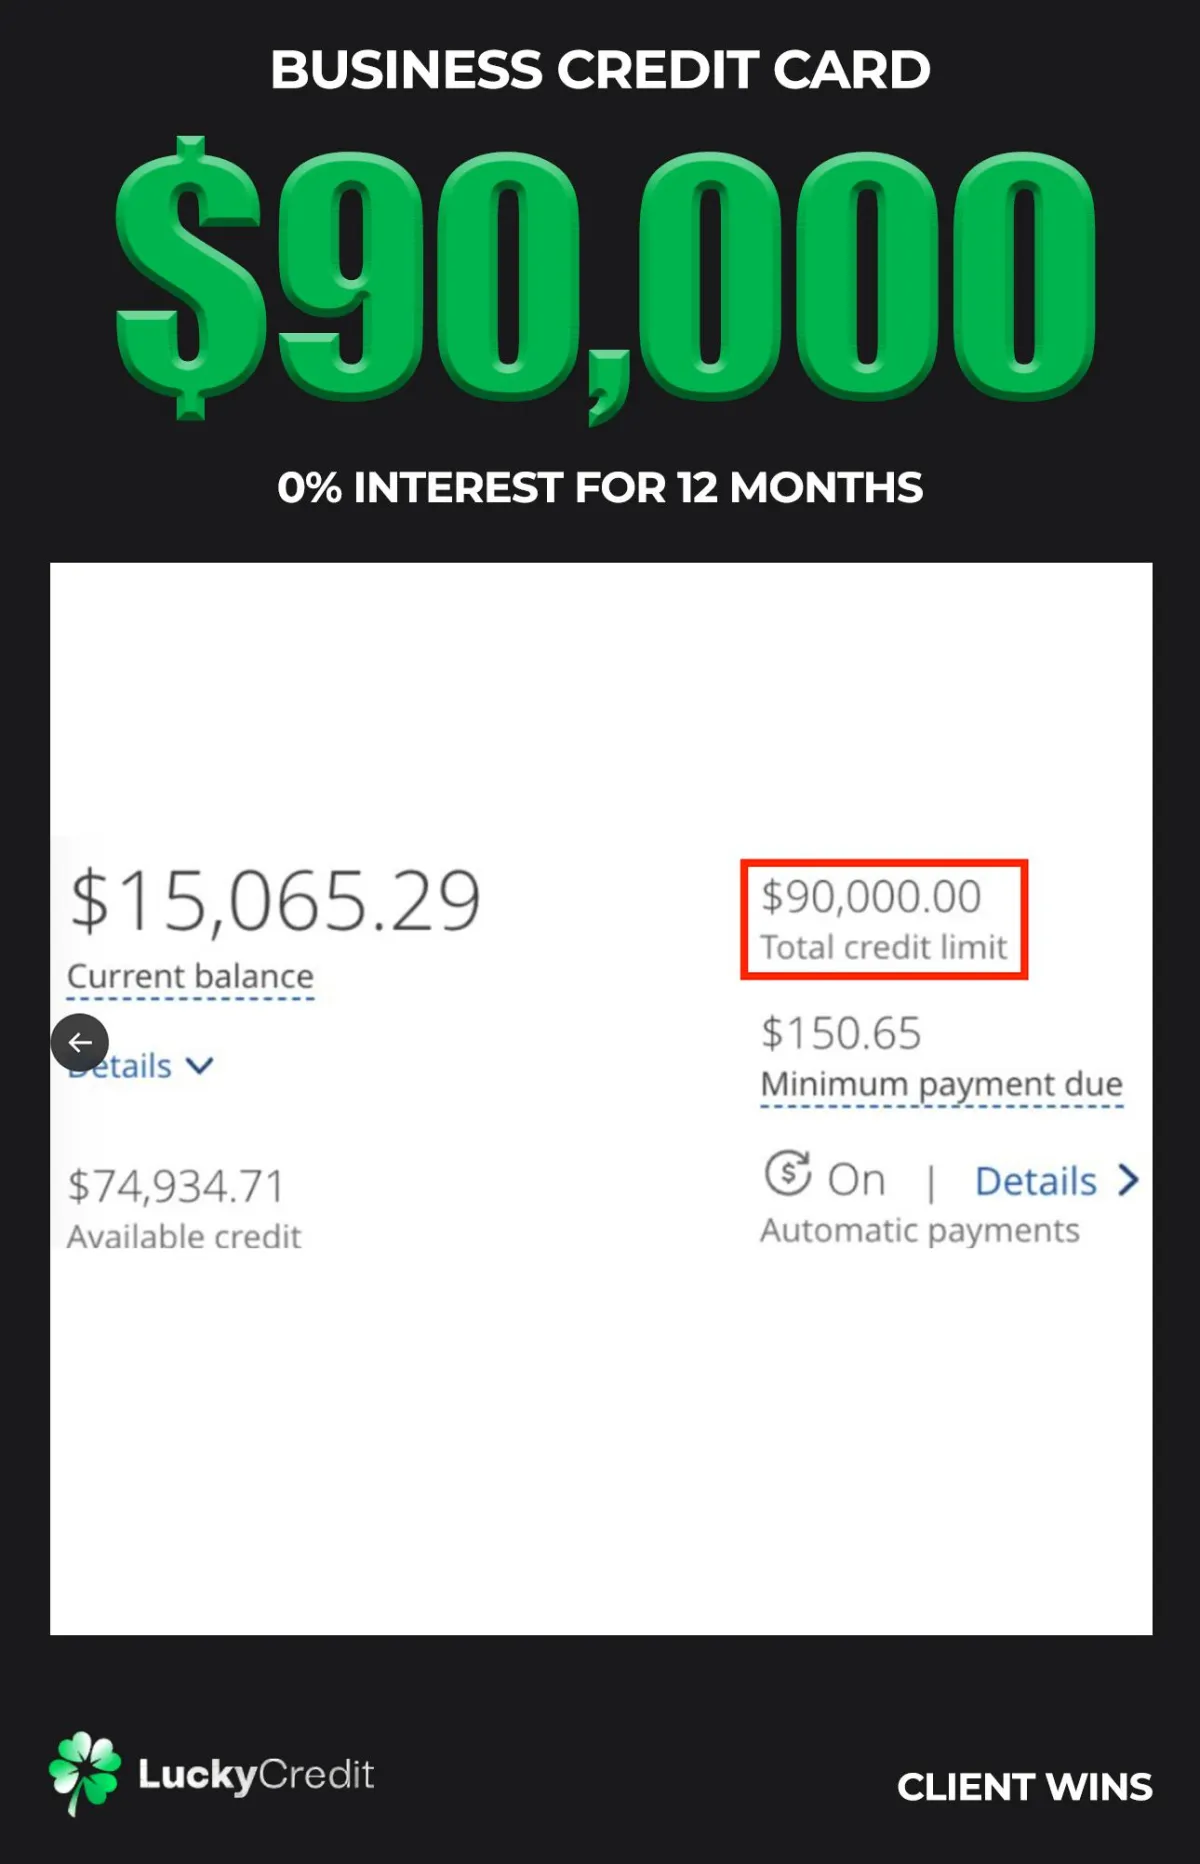Viewport: 1200px width, 1864px height.
Task: Click the big green $90,000 headline
Action: 605,279
